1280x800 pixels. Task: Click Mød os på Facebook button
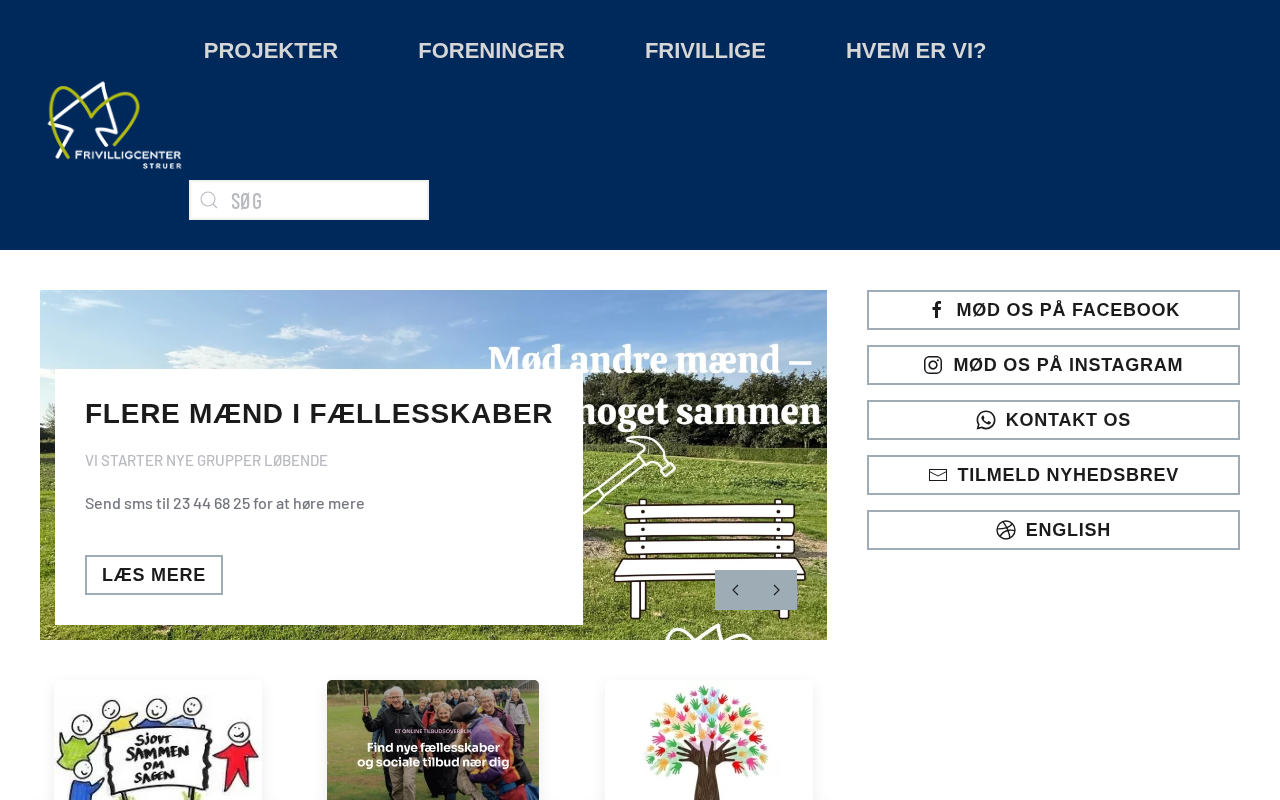click(1053, 310)
